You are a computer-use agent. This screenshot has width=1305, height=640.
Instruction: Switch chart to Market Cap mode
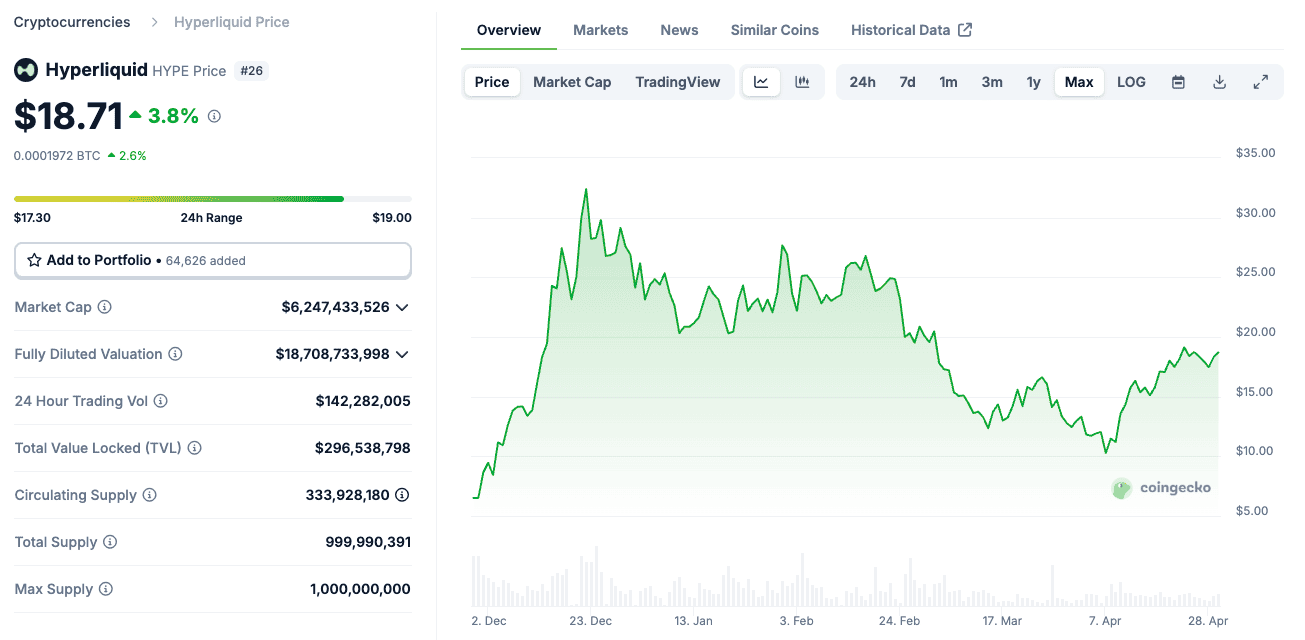click(x=572, y=82)
